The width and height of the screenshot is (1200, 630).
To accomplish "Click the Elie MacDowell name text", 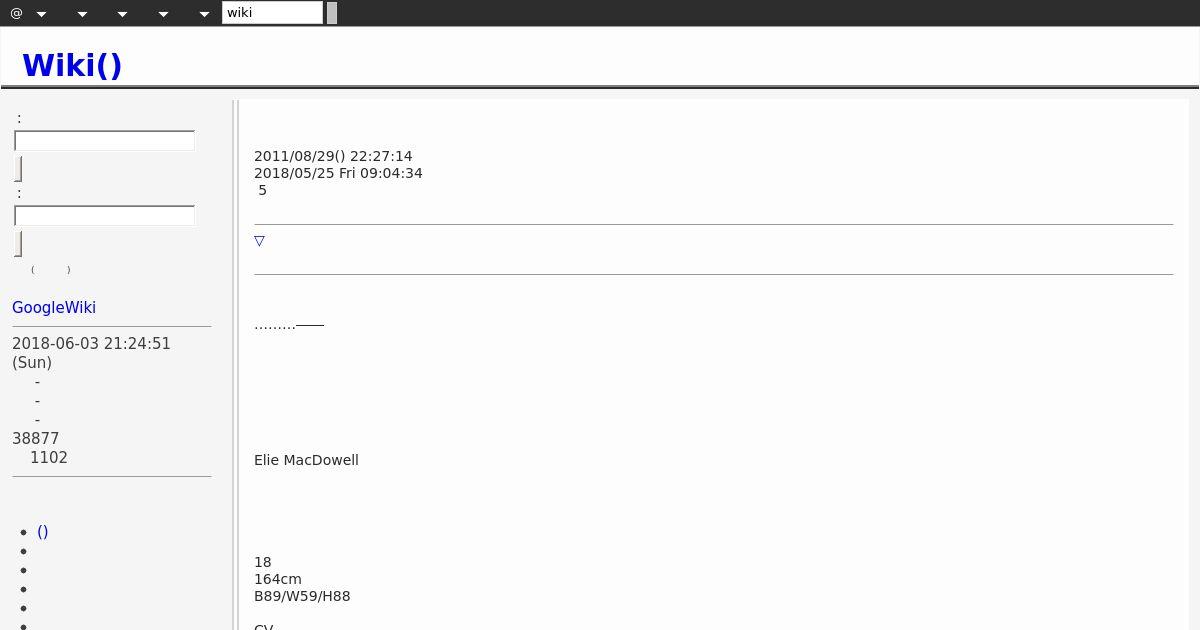I will pyautogui.click(x=306, y=460).
